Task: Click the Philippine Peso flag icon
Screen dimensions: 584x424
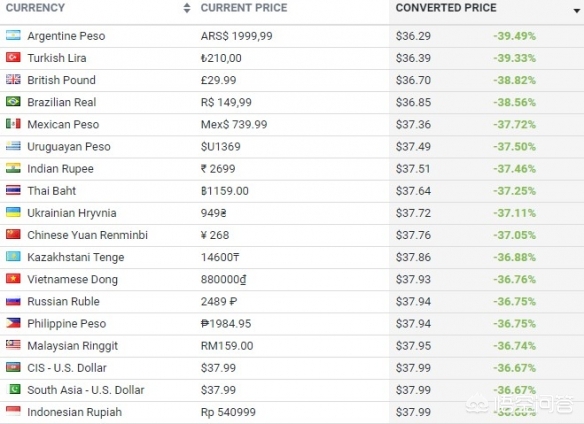Action: [13, 323]
